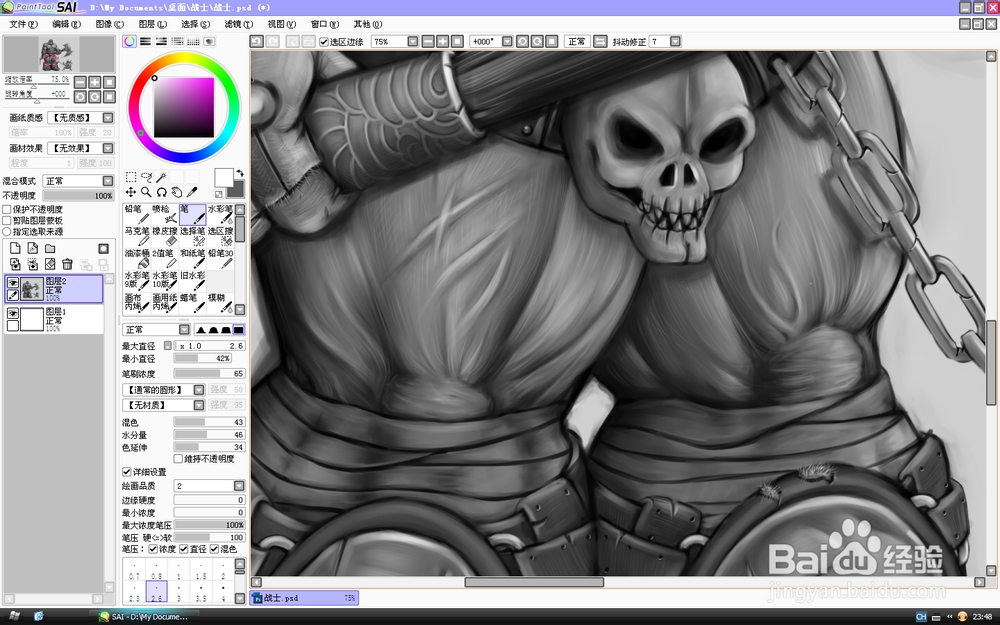Image resolution: width=1000 pixels, height=625 pixels.
Task: Open the 图像 menu
Action: (x=110, y=24)
